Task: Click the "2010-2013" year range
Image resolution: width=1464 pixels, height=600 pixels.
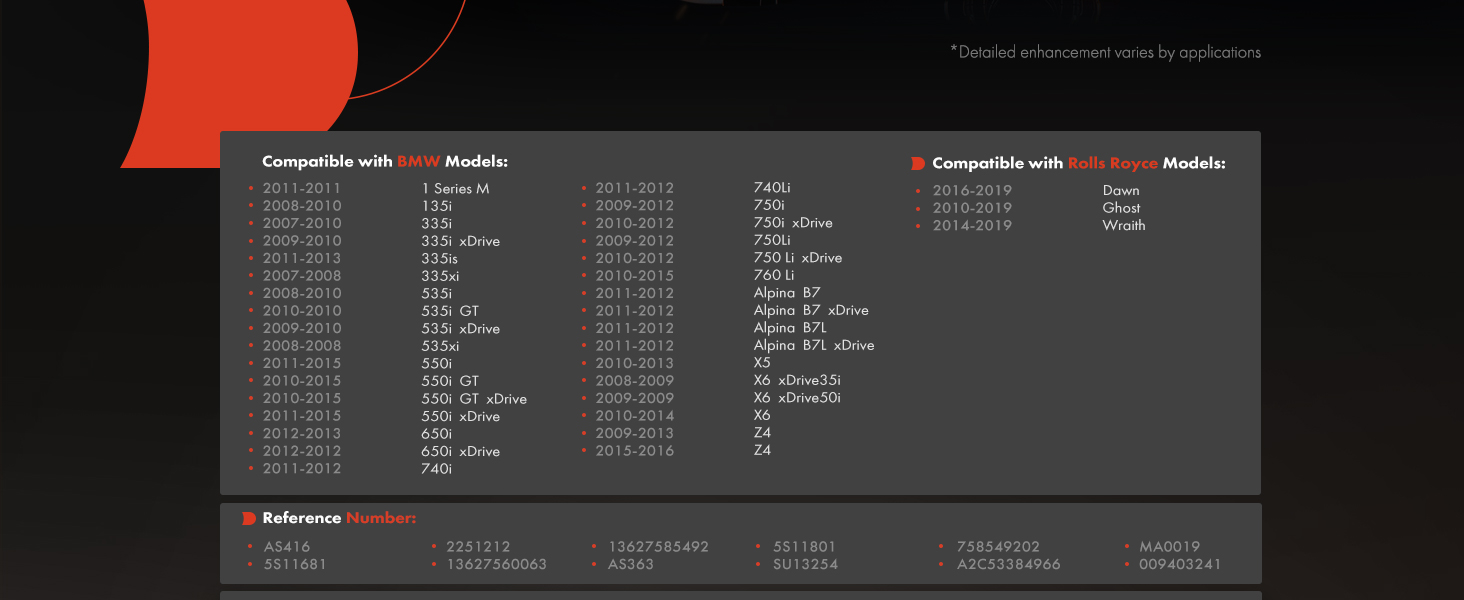Action: point(635,363)
